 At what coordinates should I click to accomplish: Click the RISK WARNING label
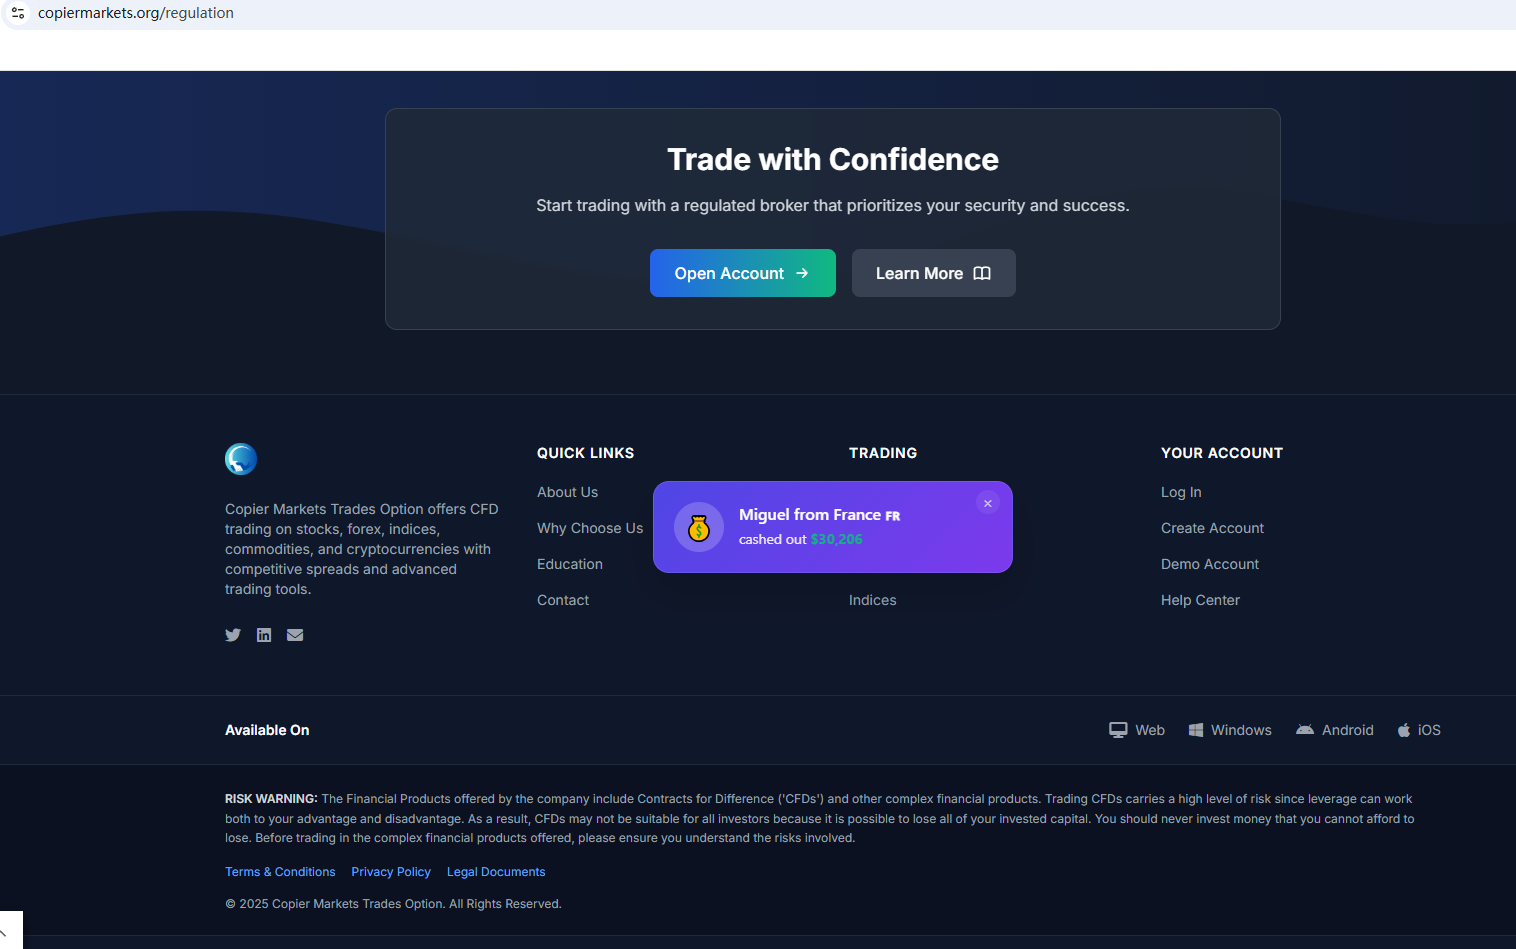pos(271,799)
